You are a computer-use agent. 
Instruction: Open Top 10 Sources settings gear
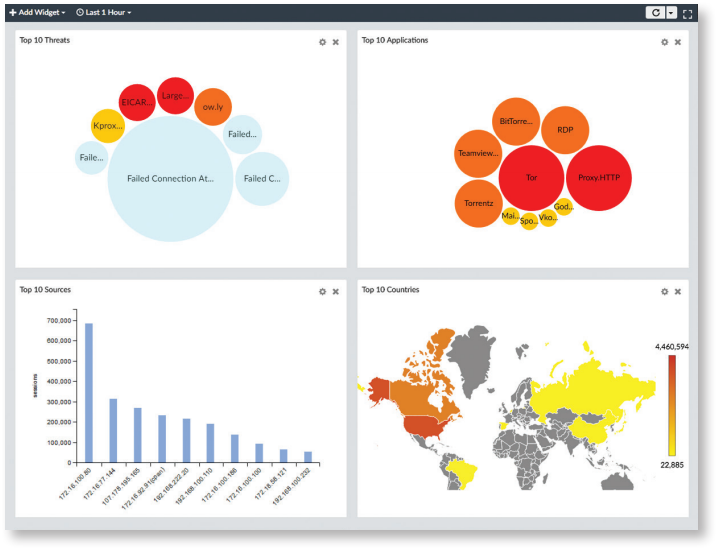(x=322, y=292)
